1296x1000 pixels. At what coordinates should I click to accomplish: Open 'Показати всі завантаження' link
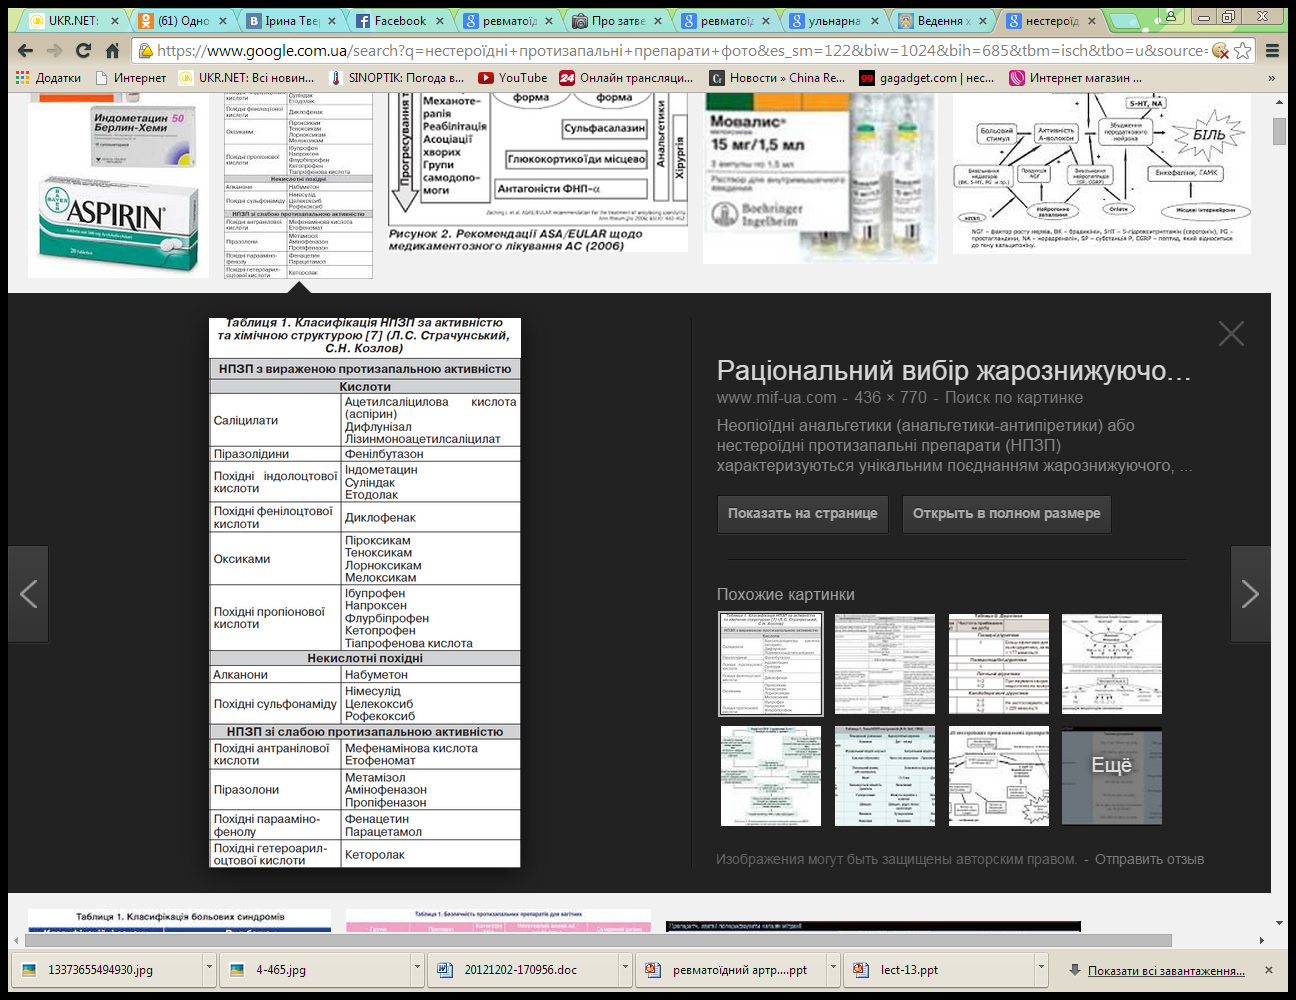click(x=1166, y=970)
